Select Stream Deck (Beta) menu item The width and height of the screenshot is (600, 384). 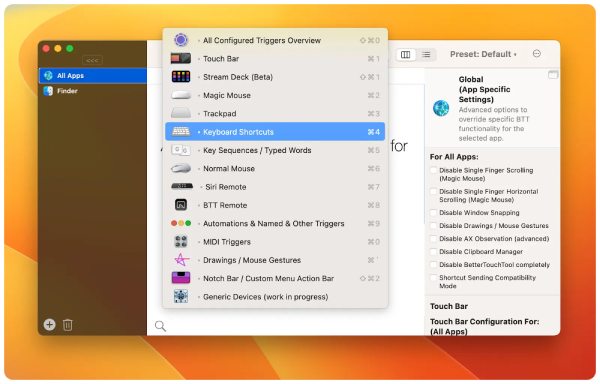(275, 77)
